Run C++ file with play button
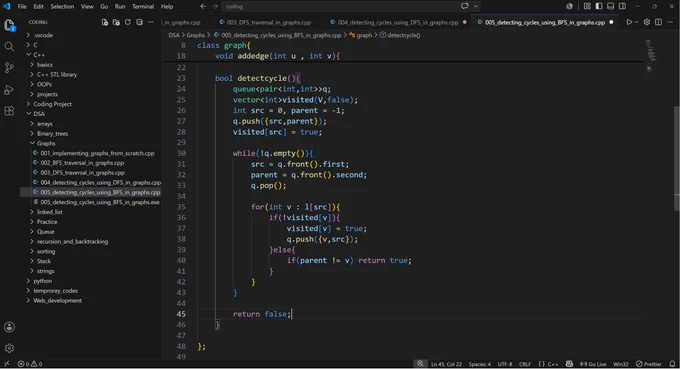Image resolution: width=680 pixels, height=369 pixels. tap(629, 22)
